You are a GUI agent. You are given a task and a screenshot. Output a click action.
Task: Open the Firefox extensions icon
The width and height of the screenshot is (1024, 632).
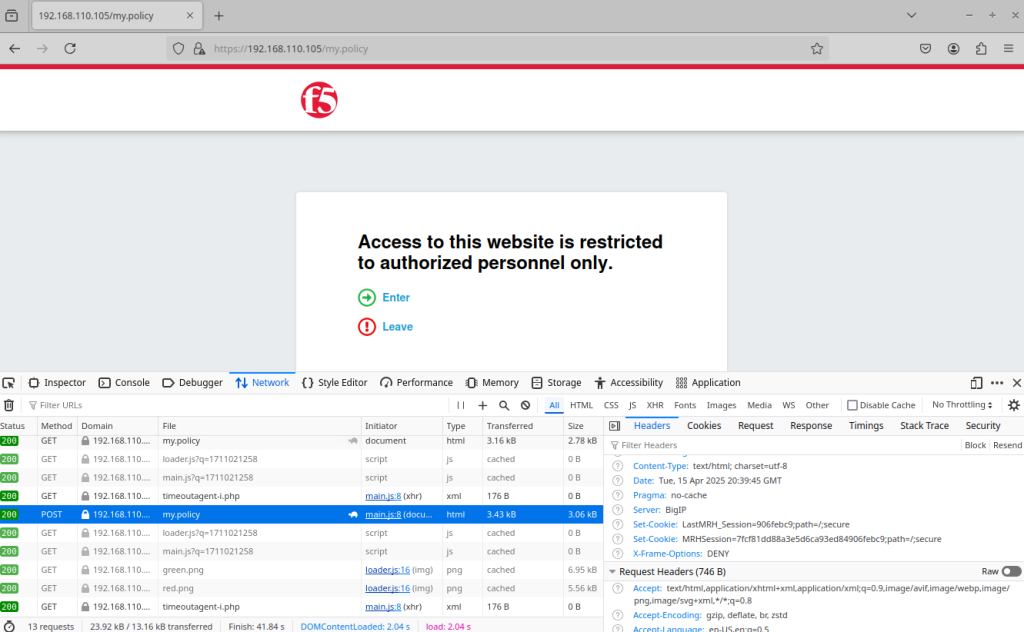tap(981, 48)
